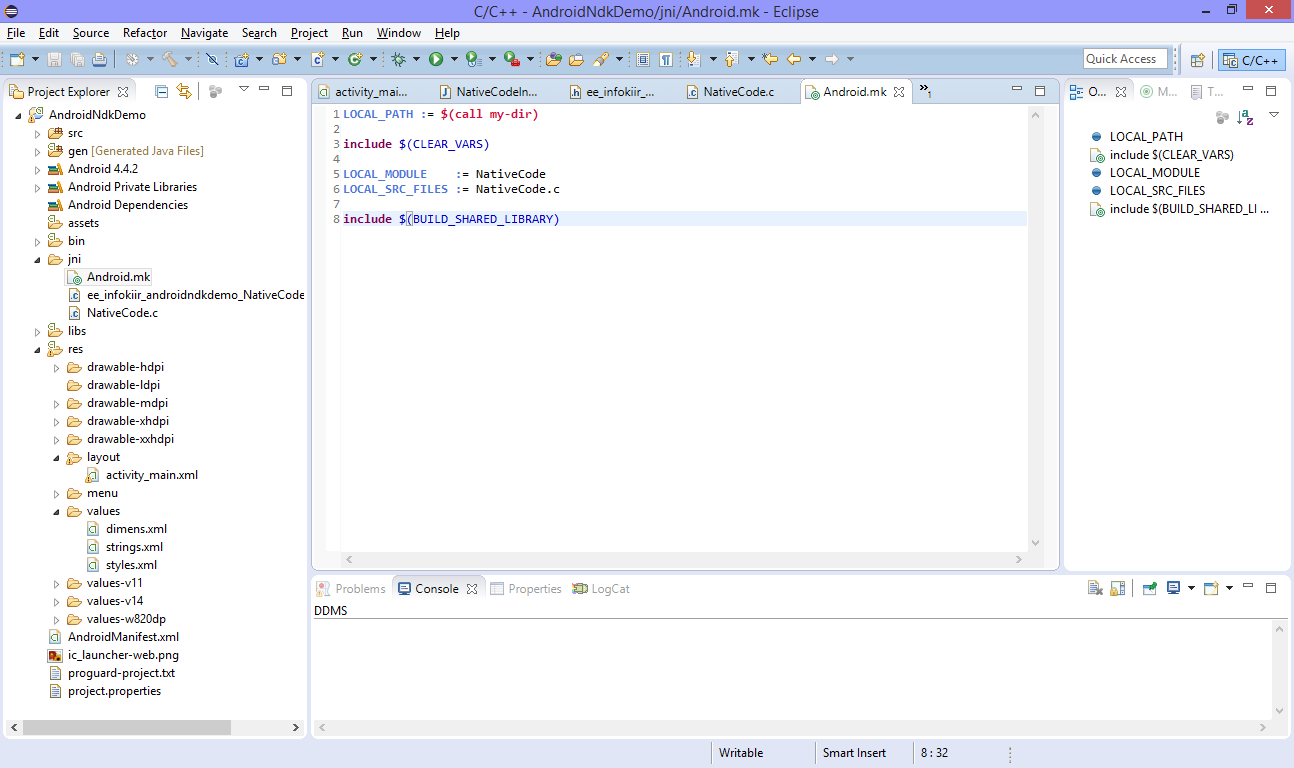Open the LogCat view tab
Screen dimensions: 1294x768
609,589
